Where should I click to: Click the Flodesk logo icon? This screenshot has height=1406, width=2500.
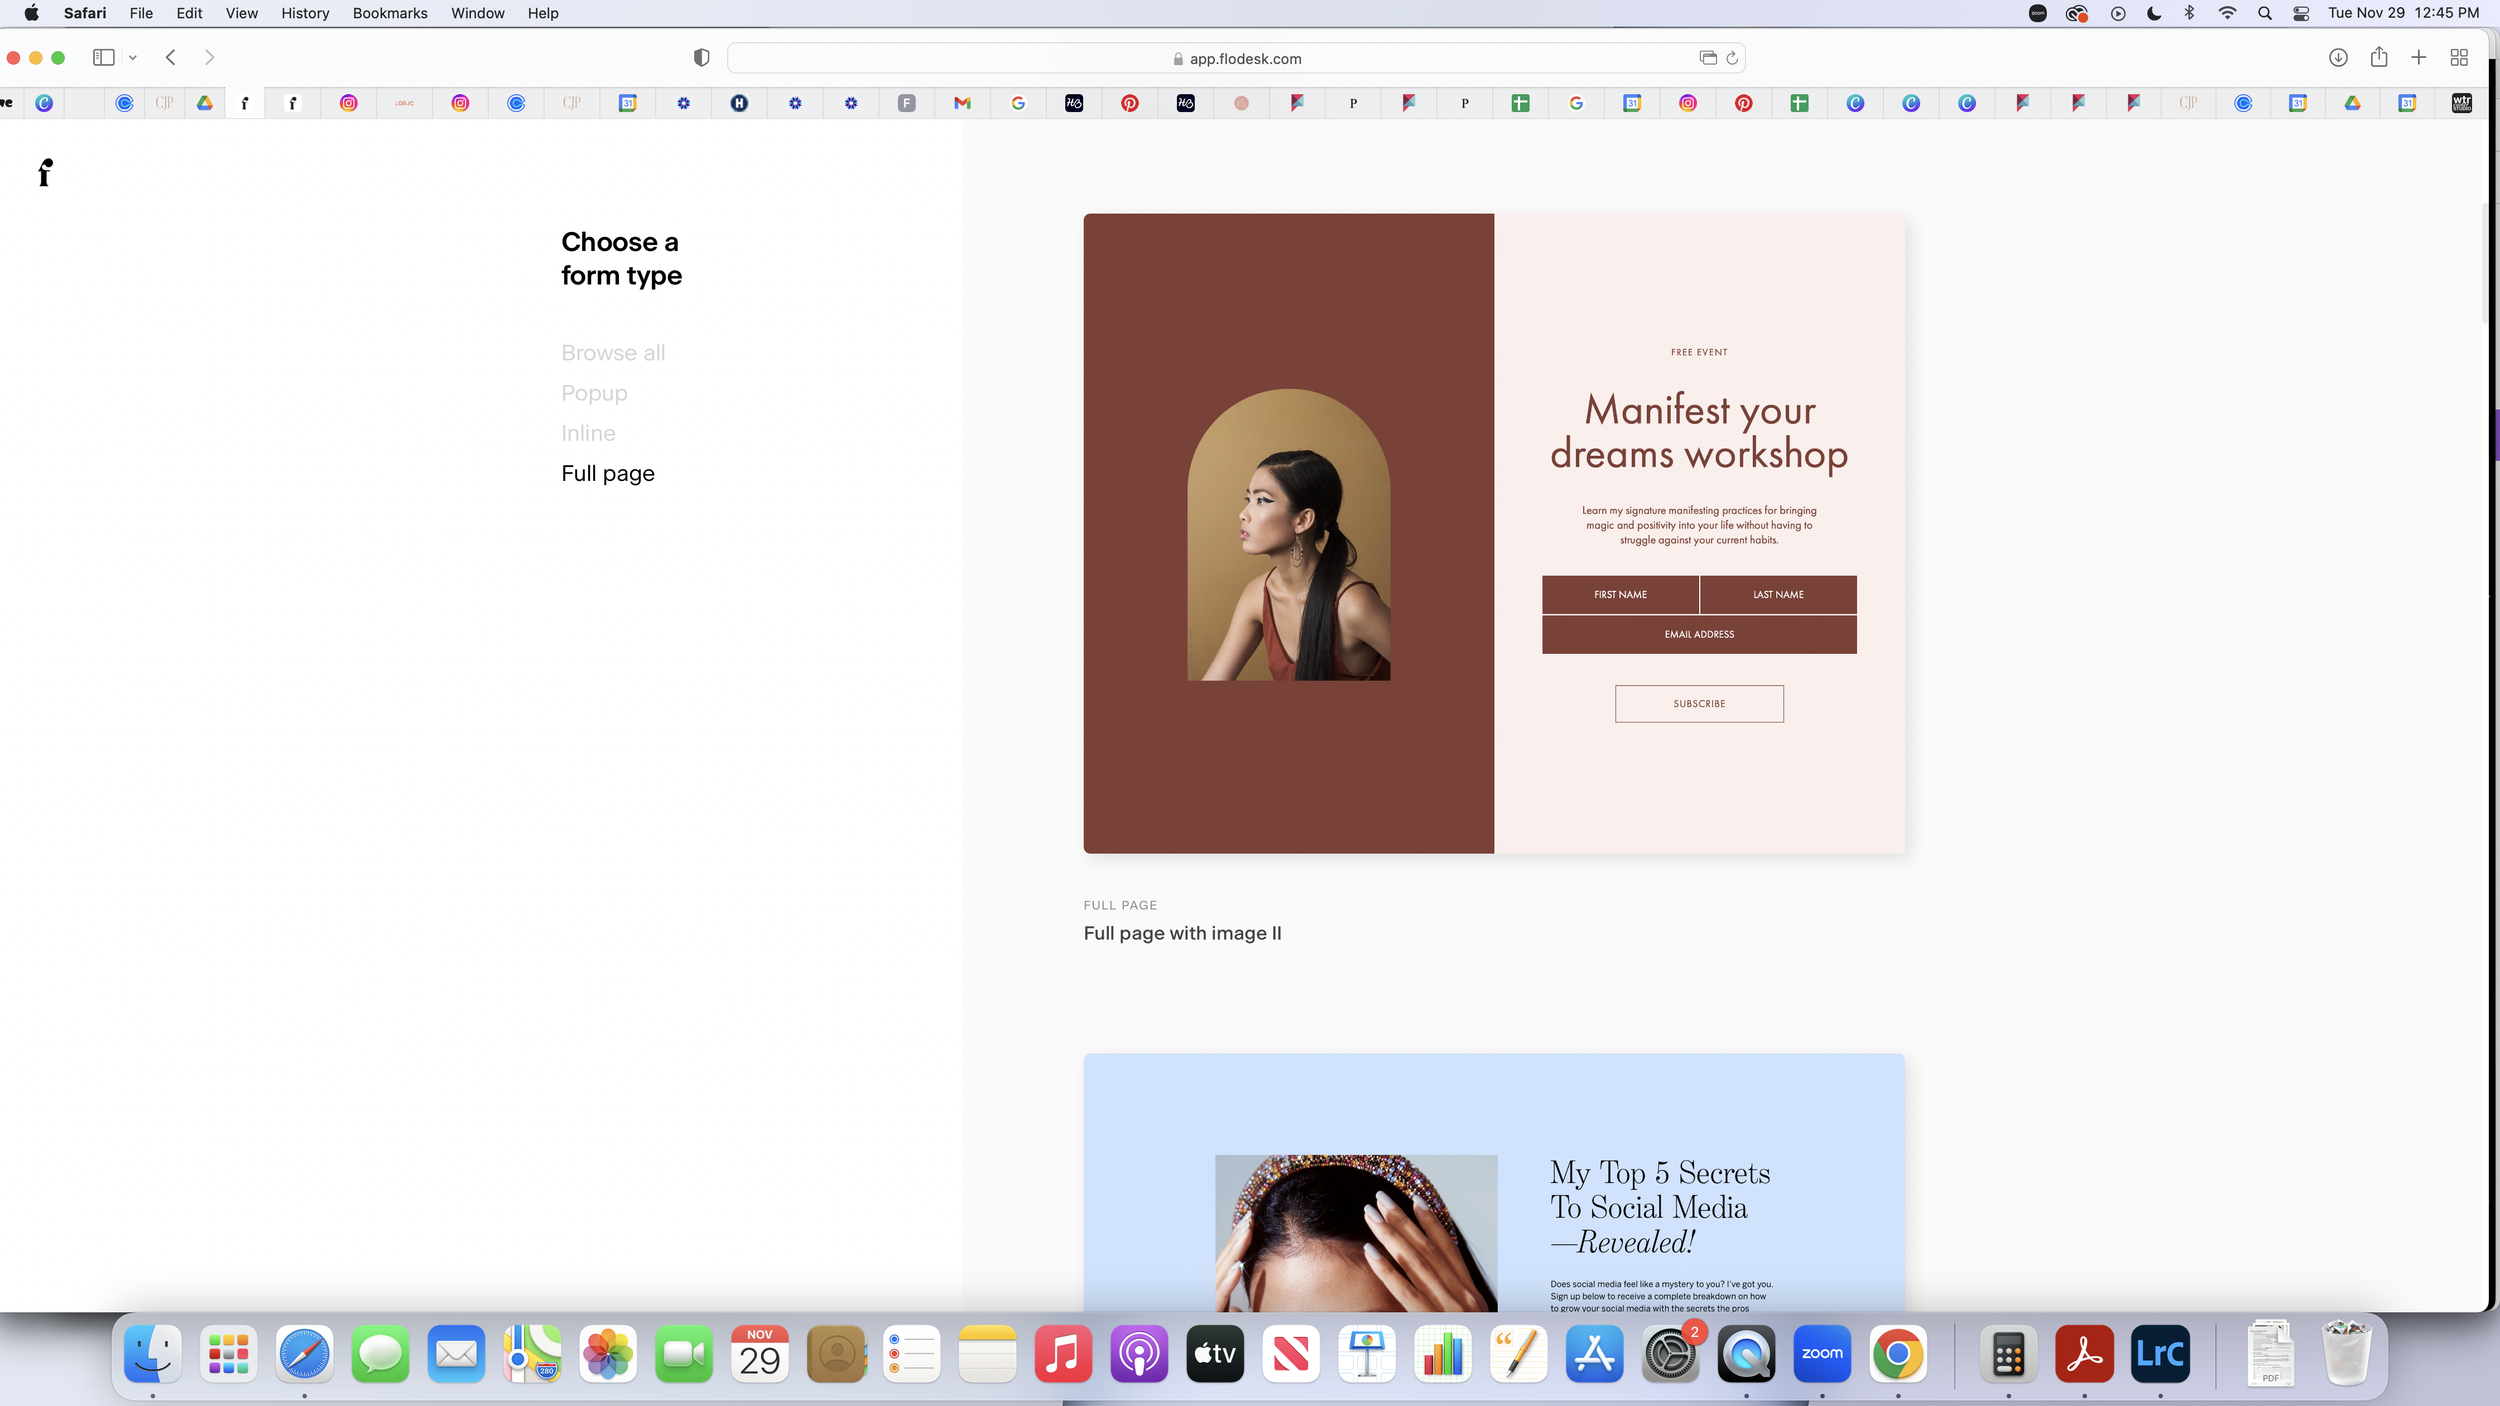click(x=44, y=173)
